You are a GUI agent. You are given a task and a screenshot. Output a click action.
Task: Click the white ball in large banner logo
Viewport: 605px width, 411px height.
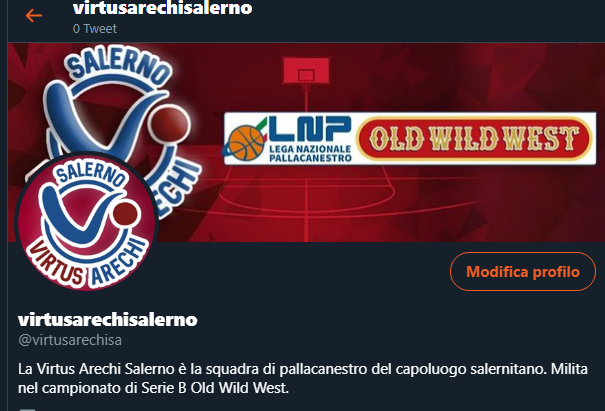[170, 123]
